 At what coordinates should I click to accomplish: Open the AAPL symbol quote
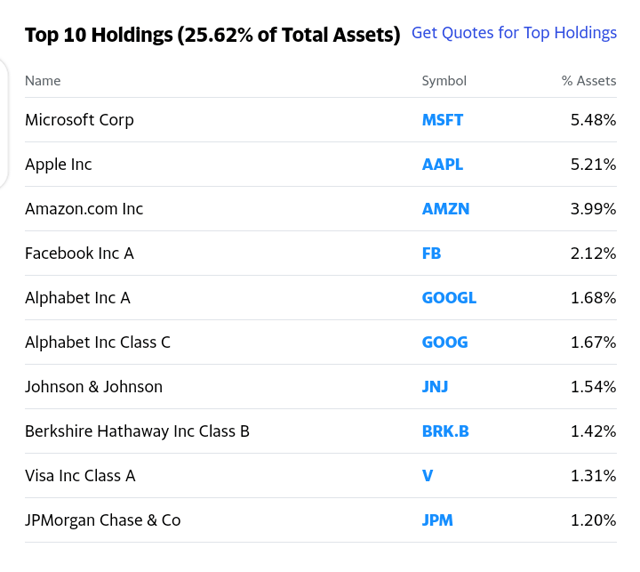click(x=442, y=164)
